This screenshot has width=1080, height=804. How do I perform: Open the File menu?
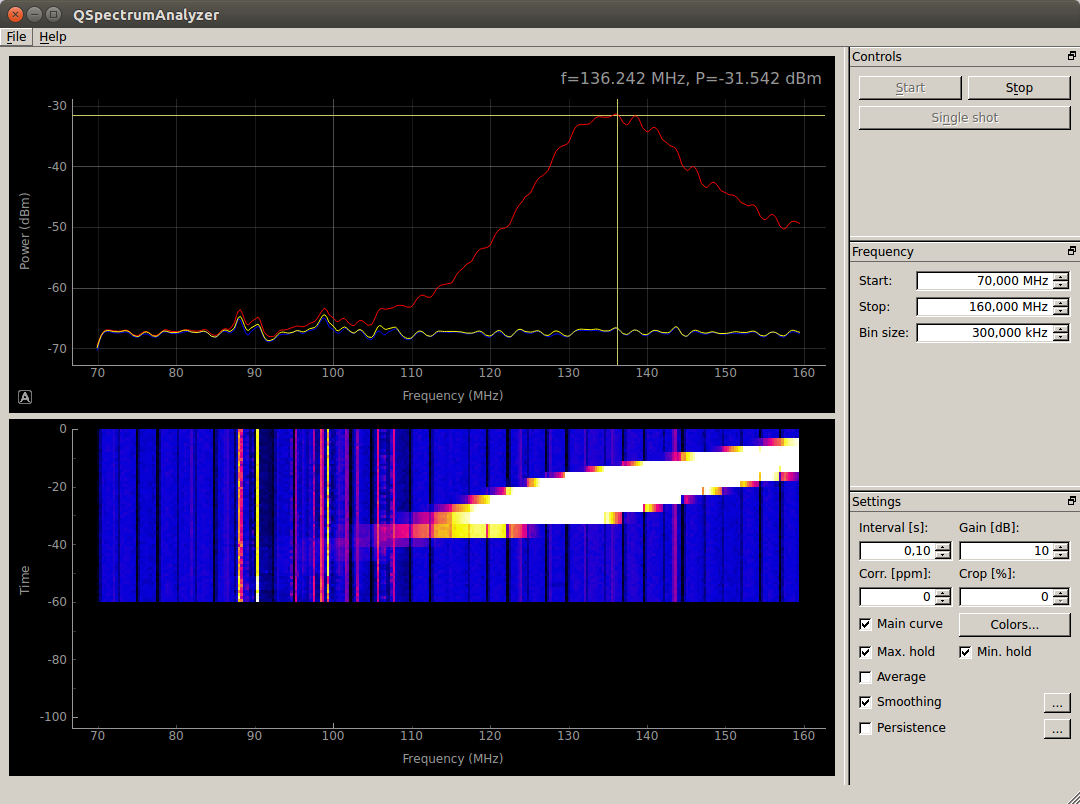click(x=17, y=37)
